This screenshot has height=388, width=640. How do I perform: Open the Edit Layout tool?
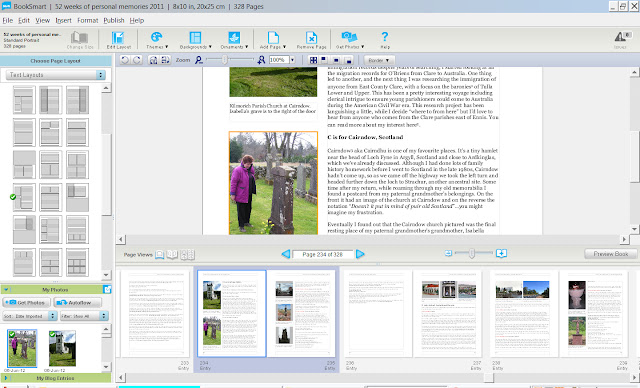(118, 40)
